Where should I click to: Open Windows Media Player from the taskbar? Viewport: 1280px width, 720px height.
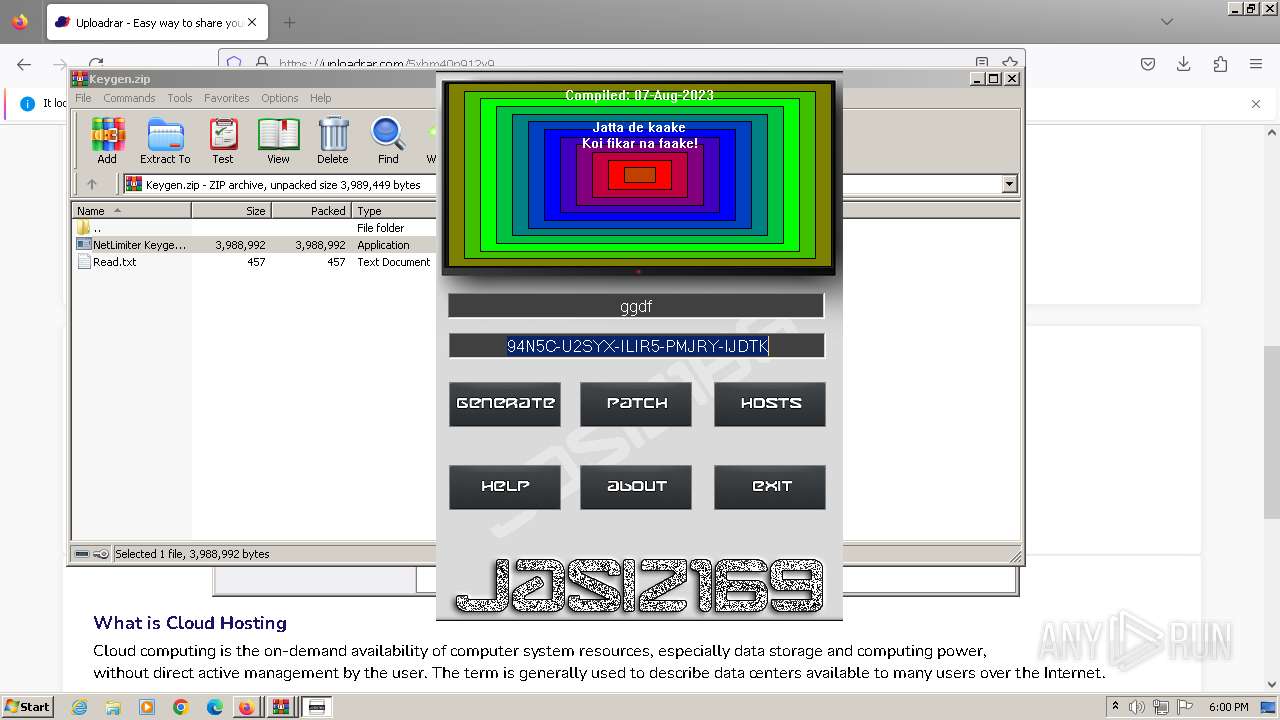(147, 707)
